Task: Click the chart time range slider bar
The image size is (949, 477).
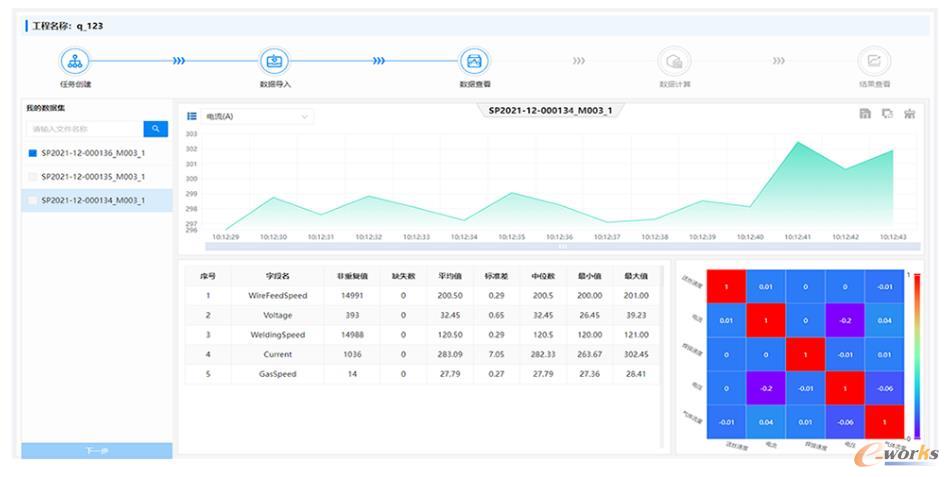Action: click(563, 246)
